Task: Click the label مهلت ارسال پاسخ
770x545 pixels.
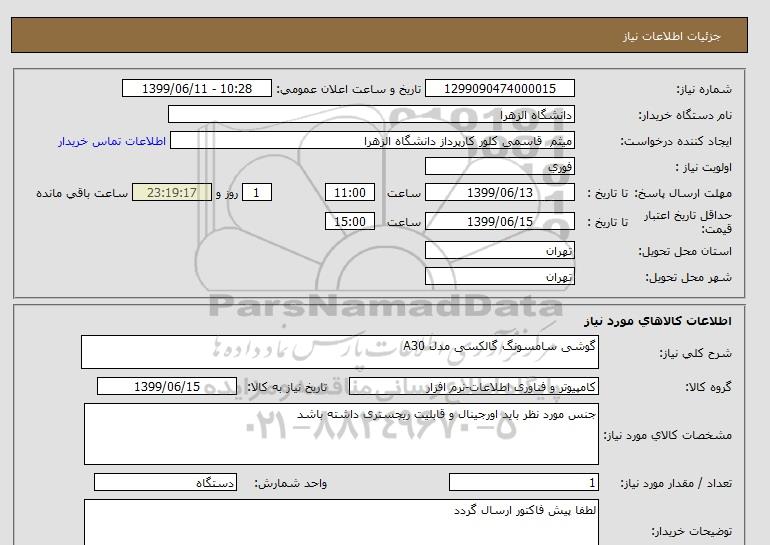Action: 682,193
